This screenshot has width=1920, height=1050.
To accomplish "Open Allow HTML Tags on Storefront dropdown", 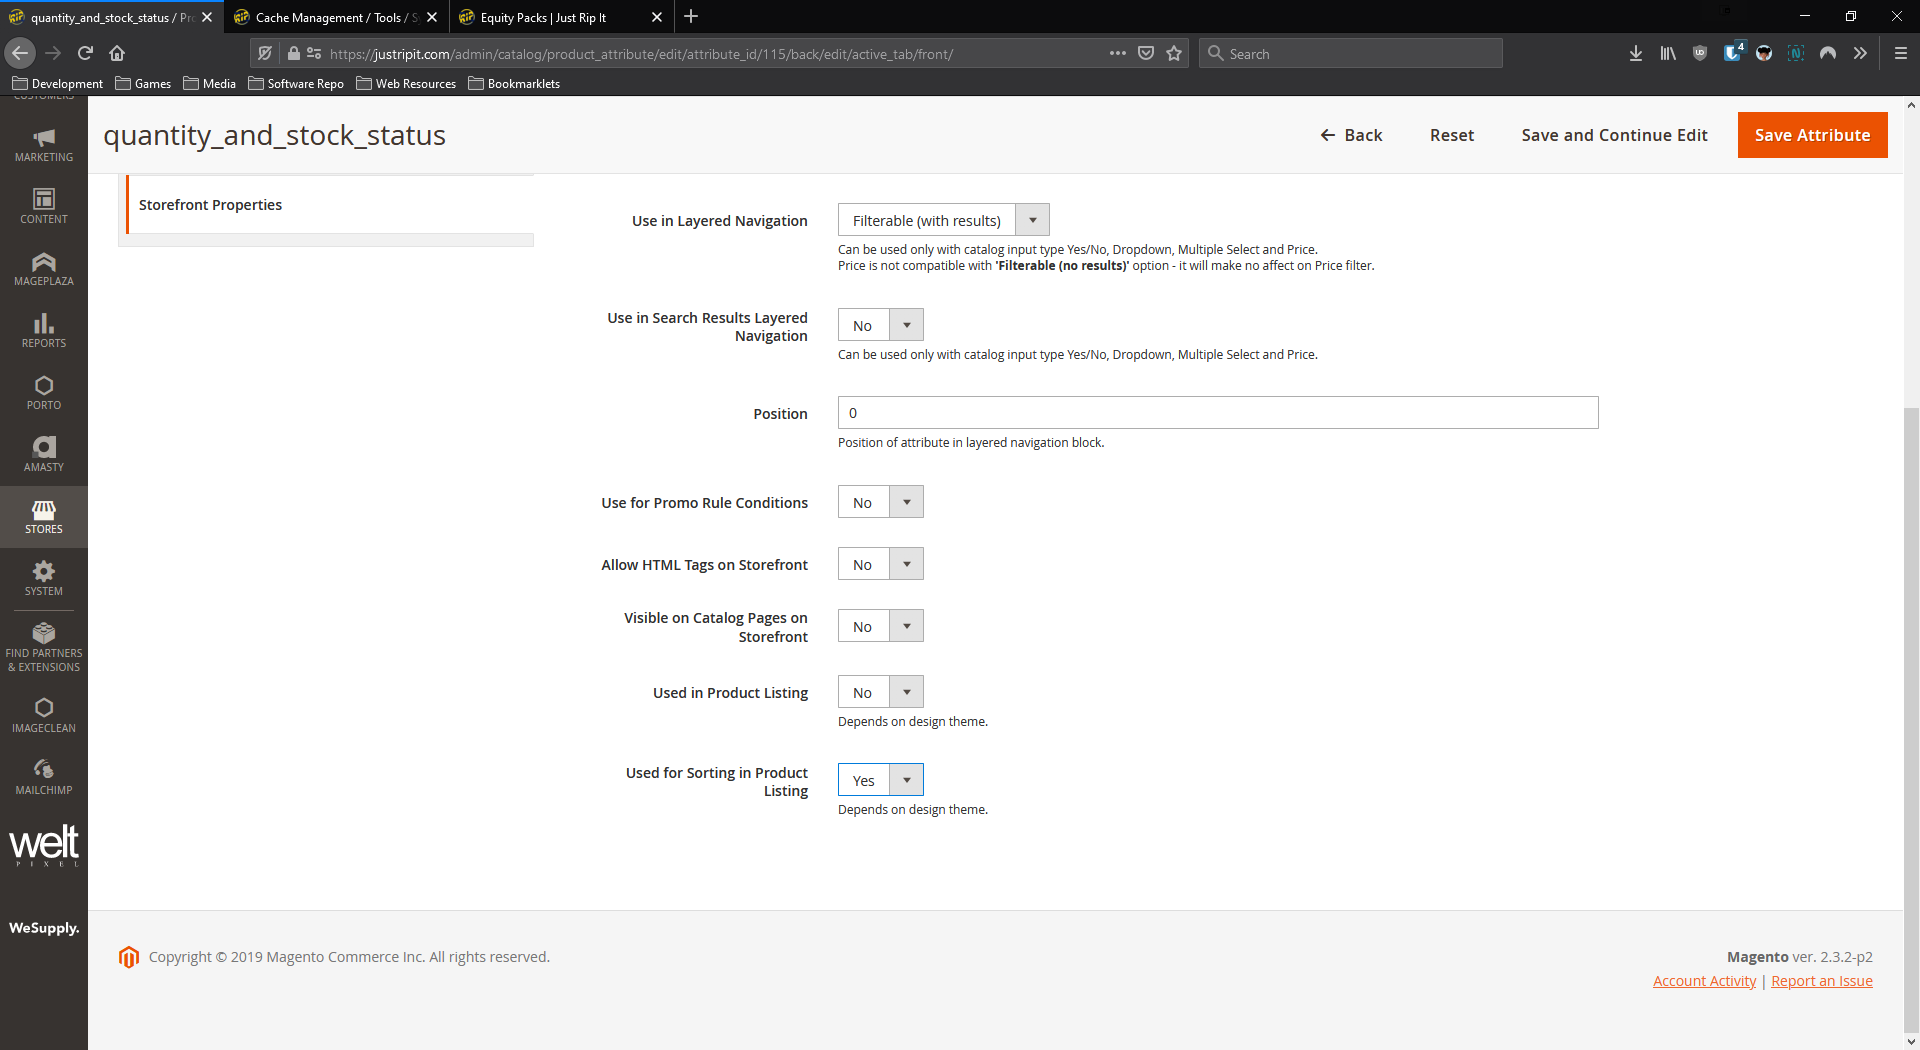I will [880, 564].
